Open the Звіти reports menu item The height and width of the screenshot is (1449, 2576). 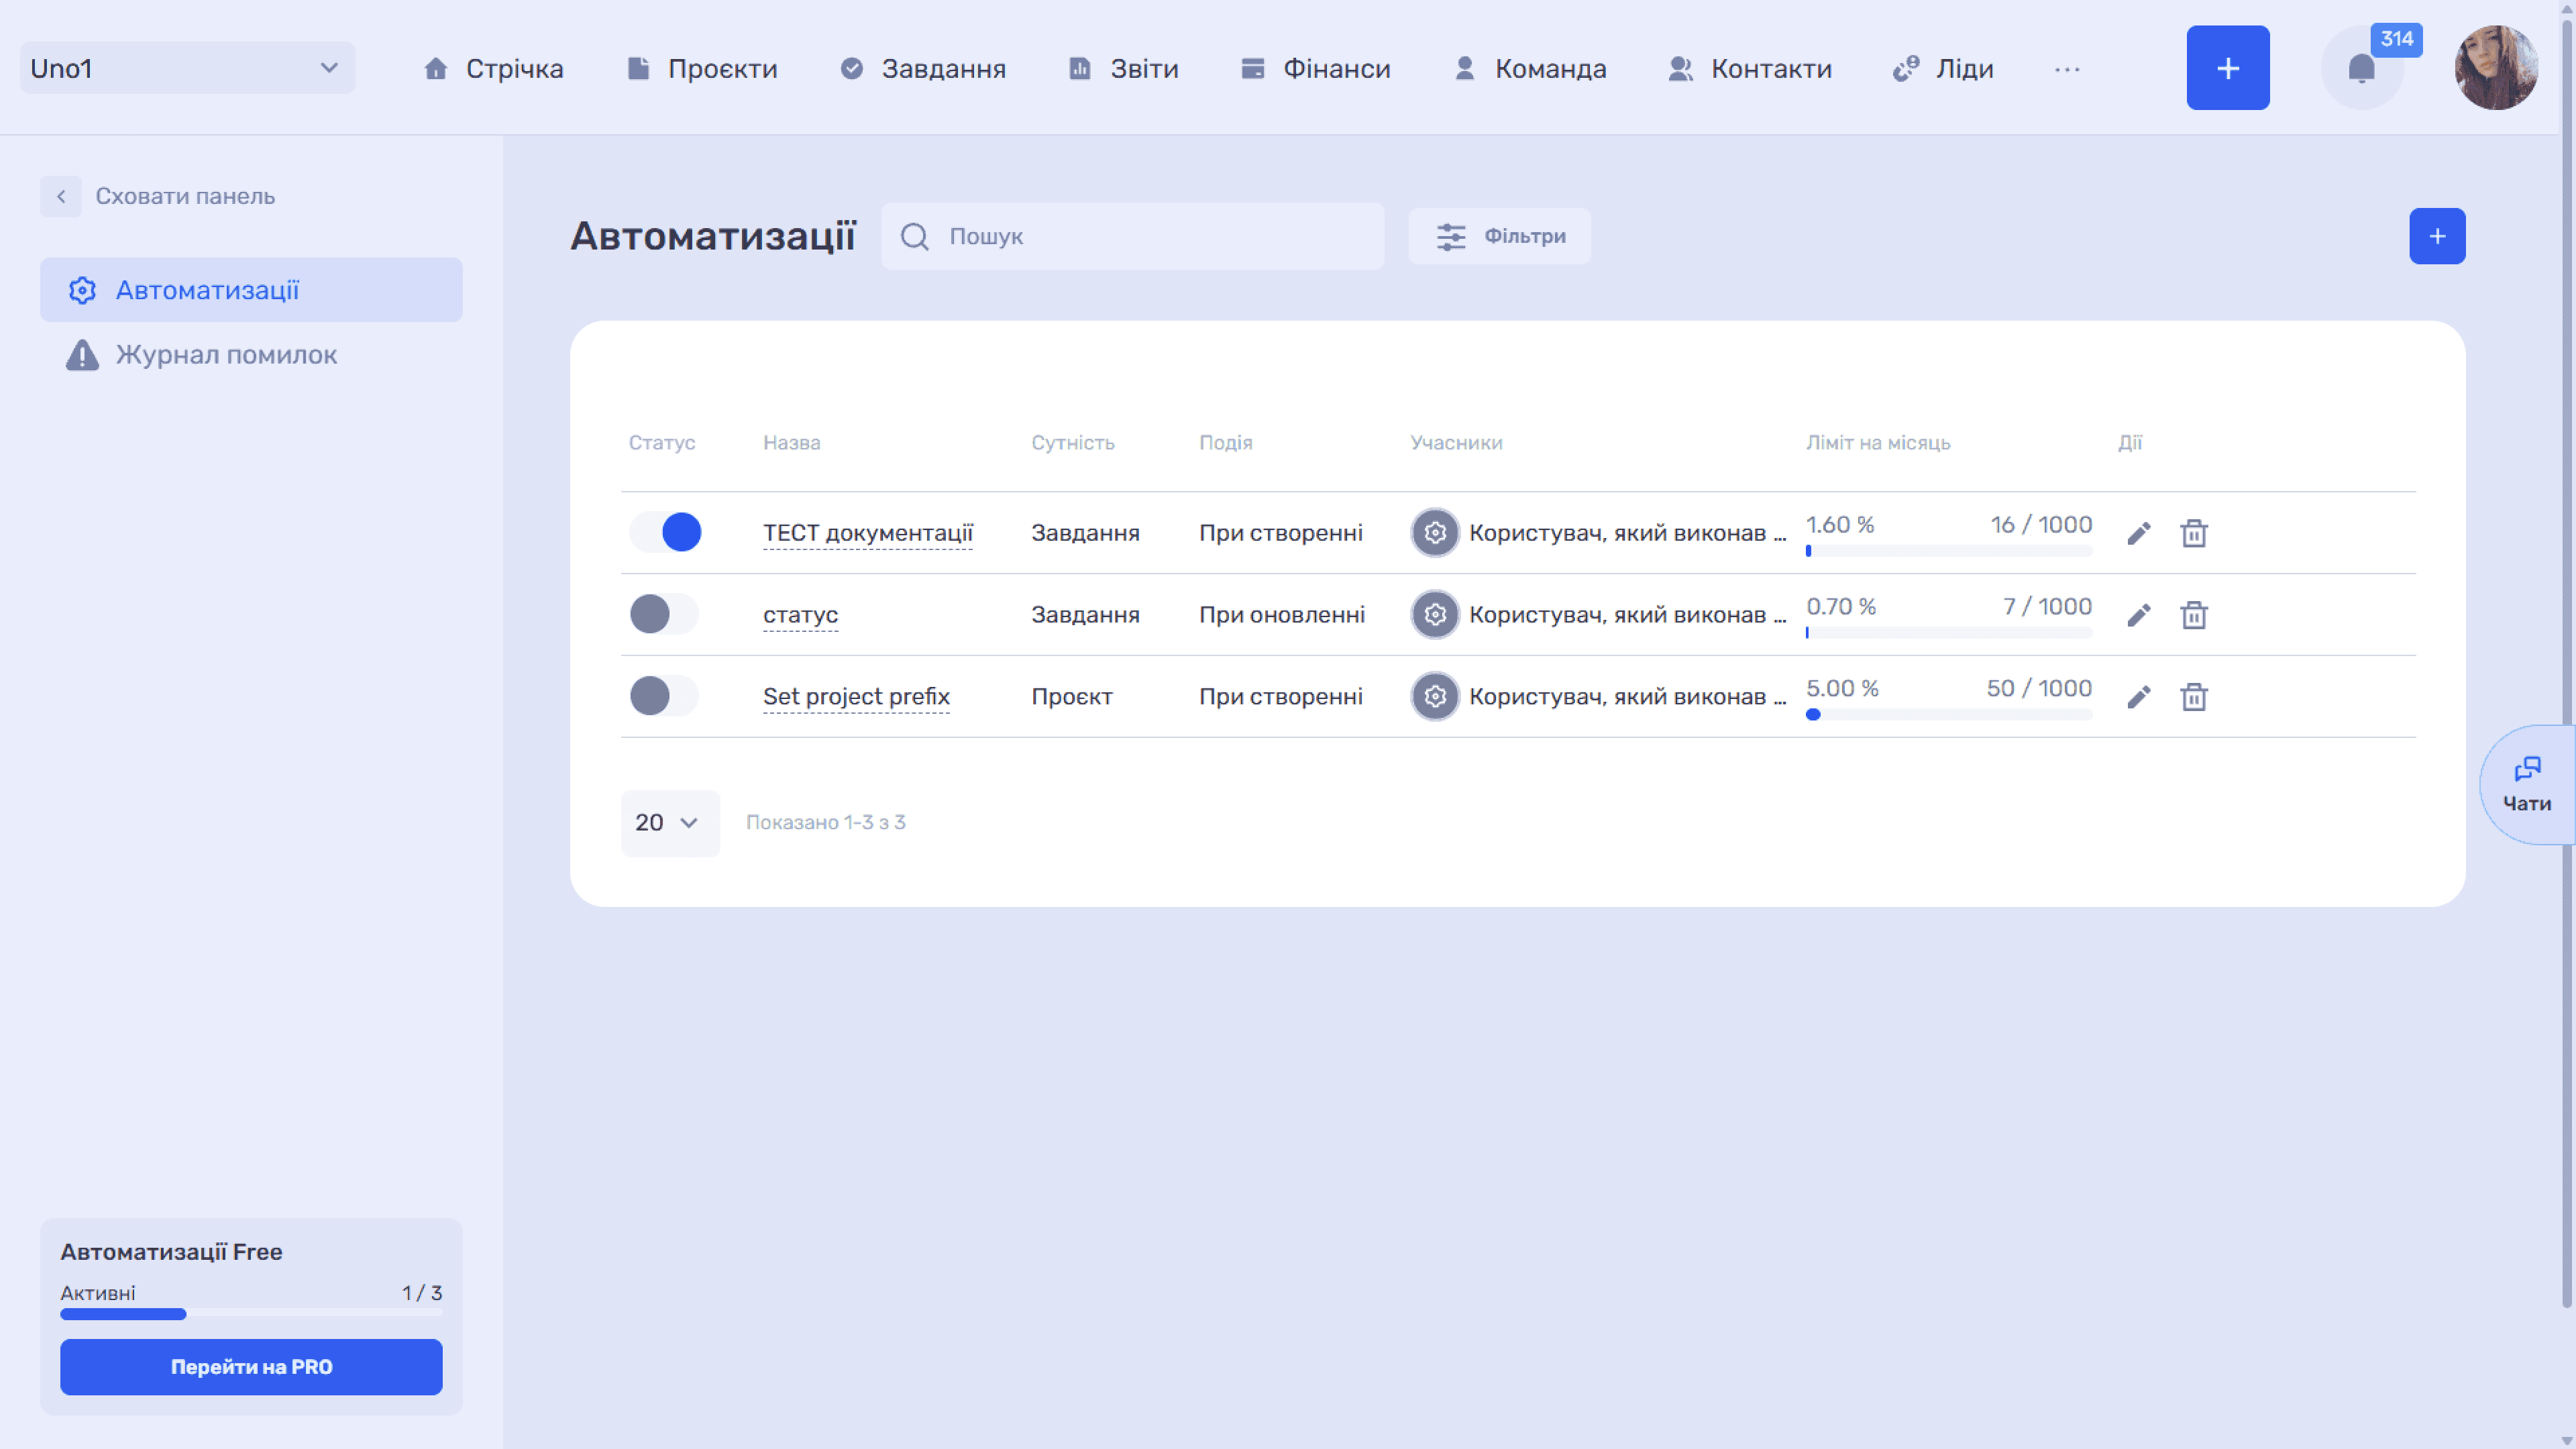1123,68
